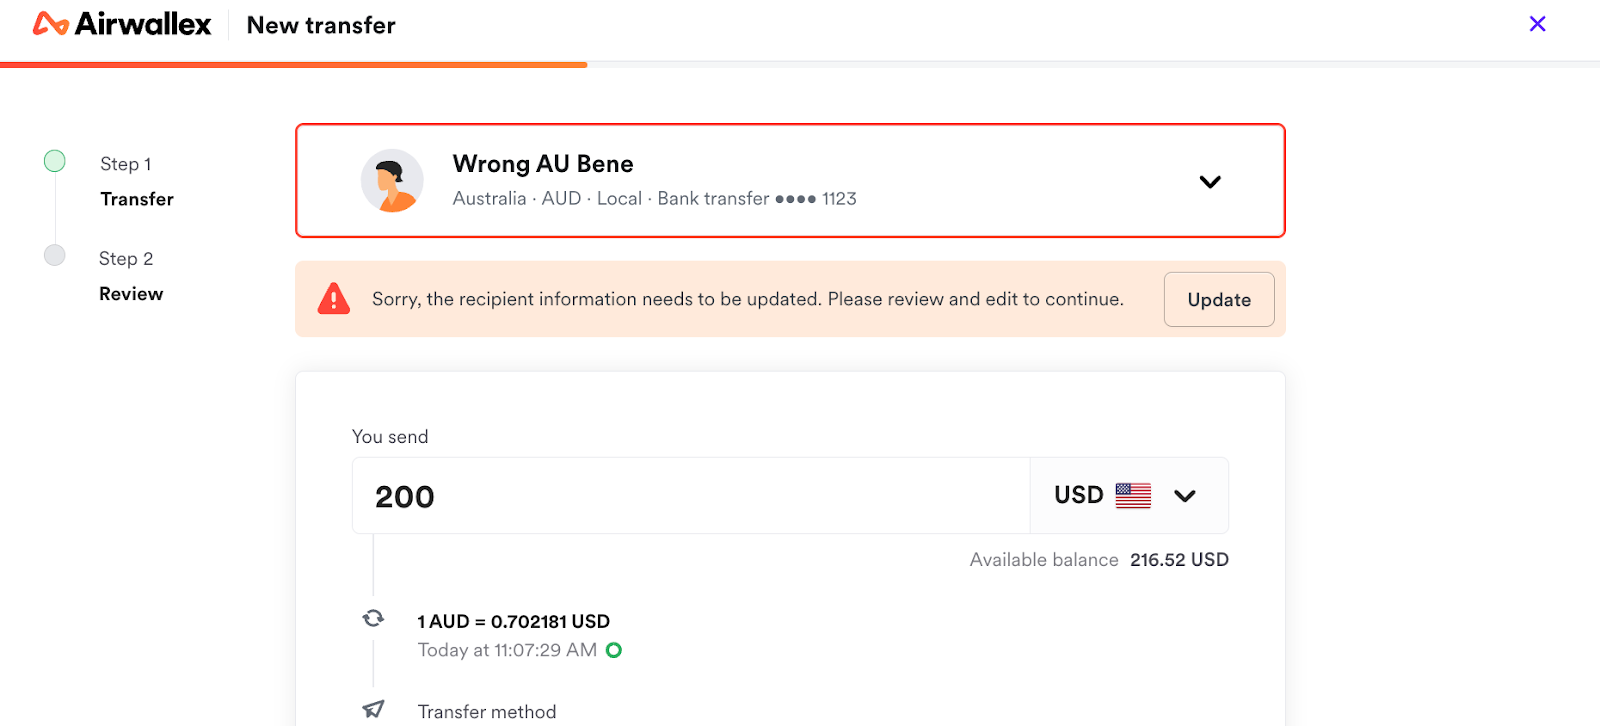Click the paper plane transfer method icon
The height and width of the screenshot is (726, 1600).
[x=373, y=709]
